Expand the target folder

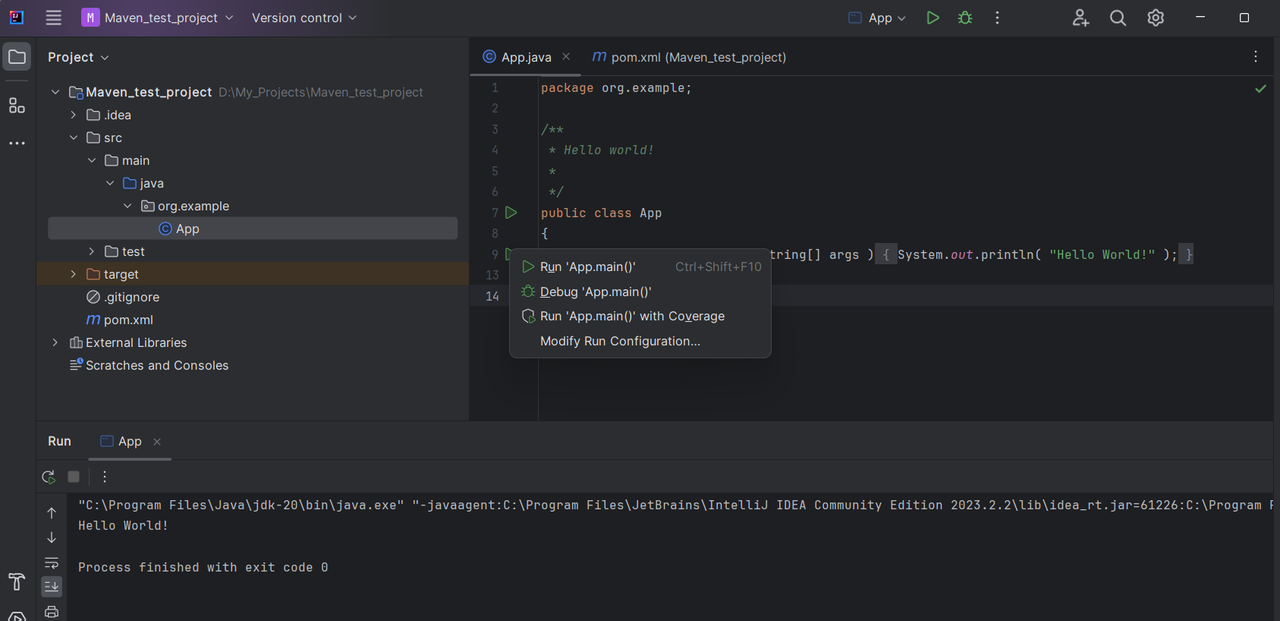pyautogui.click(x=73, y=275)
